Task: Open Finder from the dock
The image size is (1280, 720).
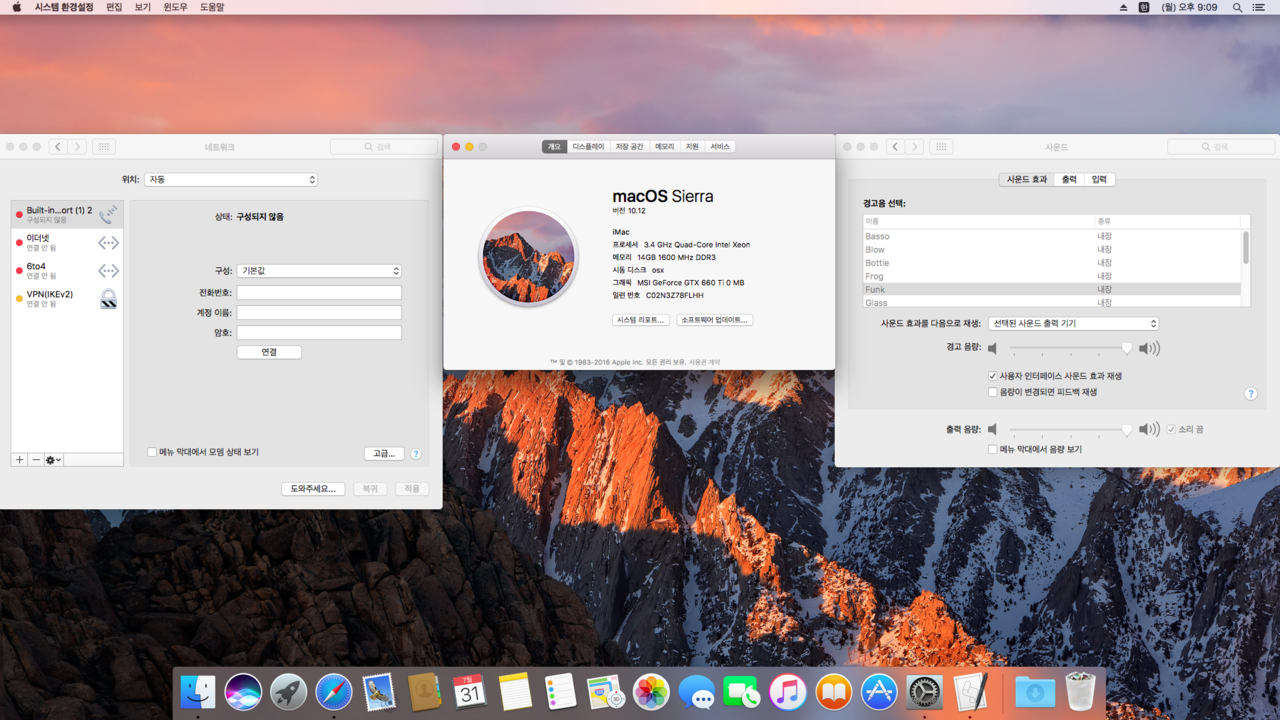Action: (x=198, y=692)
